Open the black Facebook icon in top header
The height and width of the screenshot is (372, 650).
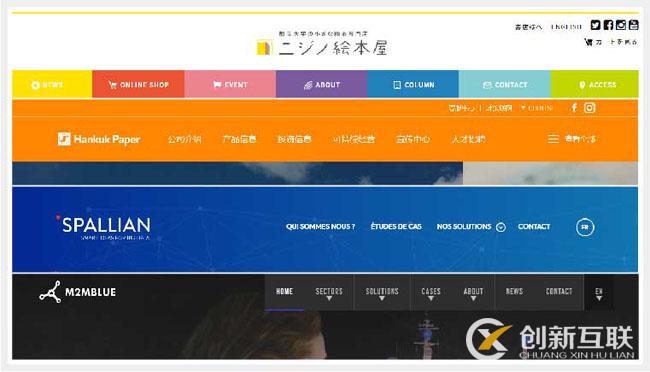point(608,25)
